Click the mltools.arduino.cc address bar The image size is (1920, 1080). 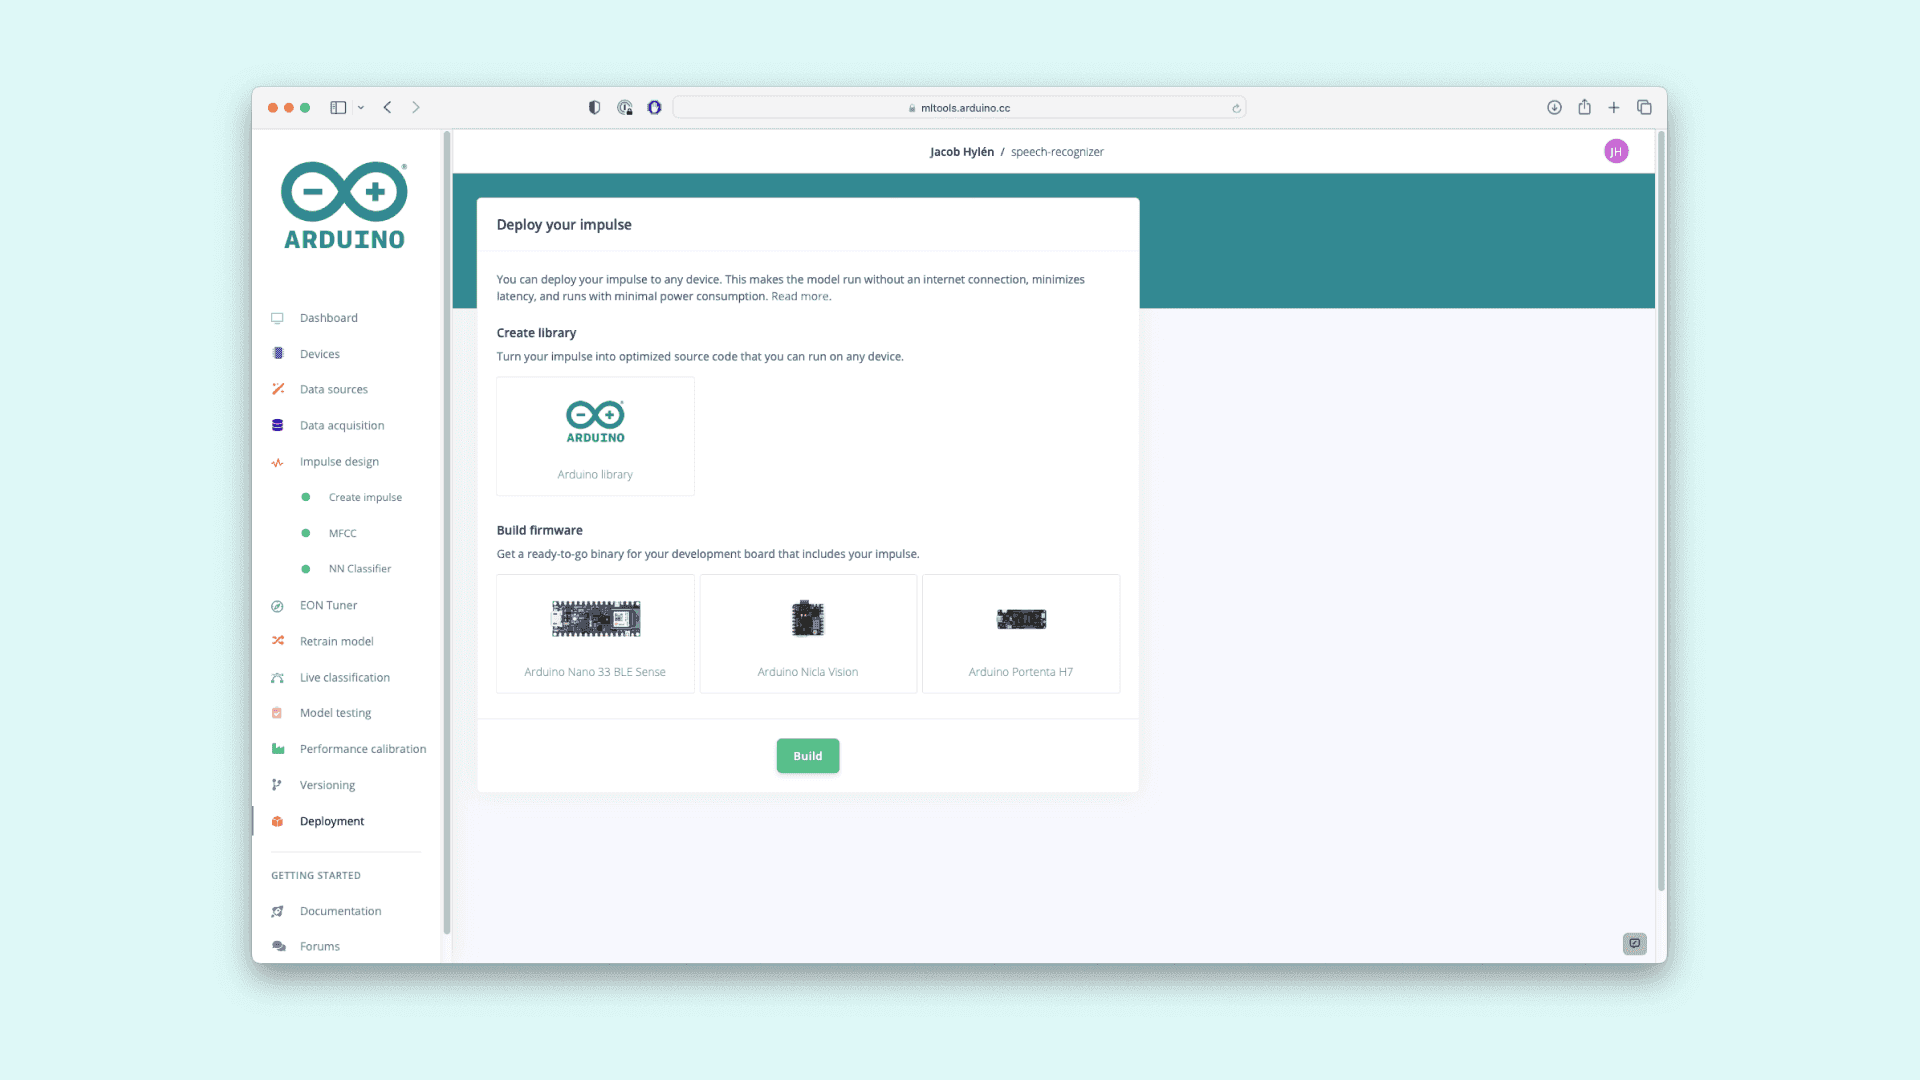(x=959, y=108)
